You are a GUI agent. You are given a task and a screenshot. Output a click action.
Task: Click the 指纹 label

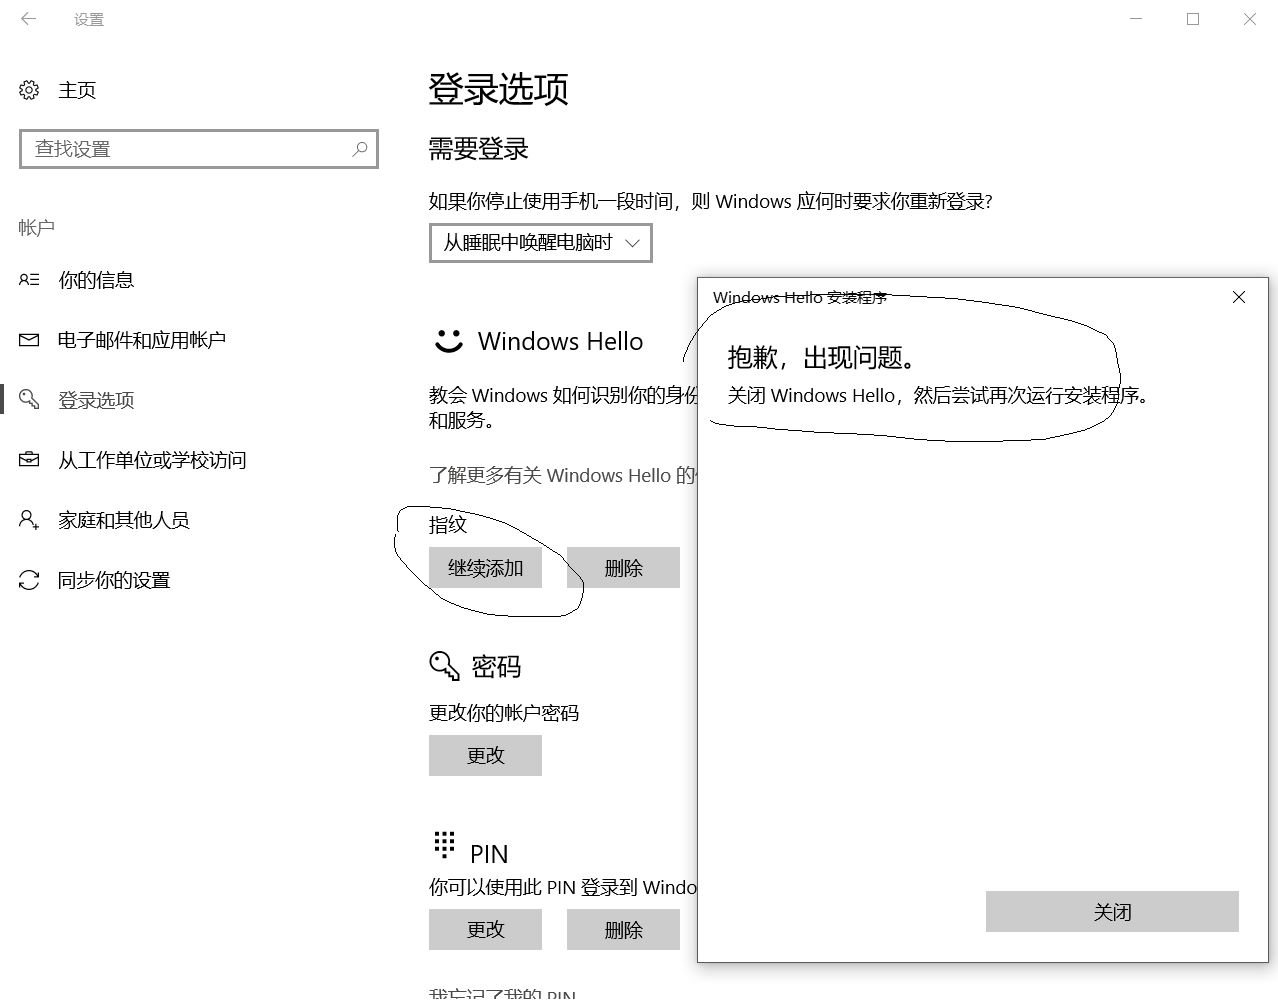pyautogui.click(x=448, y=524)
